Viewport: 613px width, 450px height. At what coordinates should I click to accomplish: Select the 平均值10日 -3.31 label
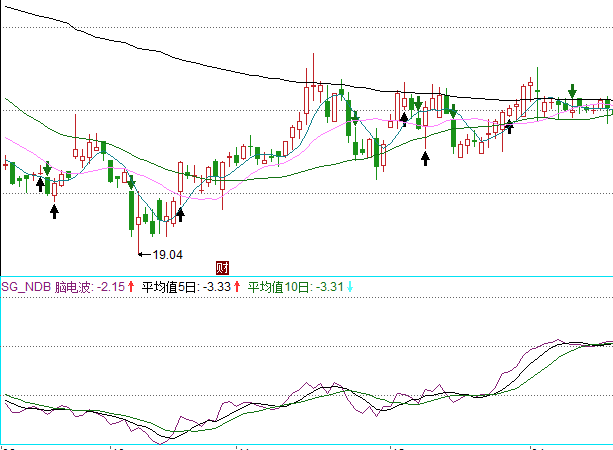[x=296, y=287]
